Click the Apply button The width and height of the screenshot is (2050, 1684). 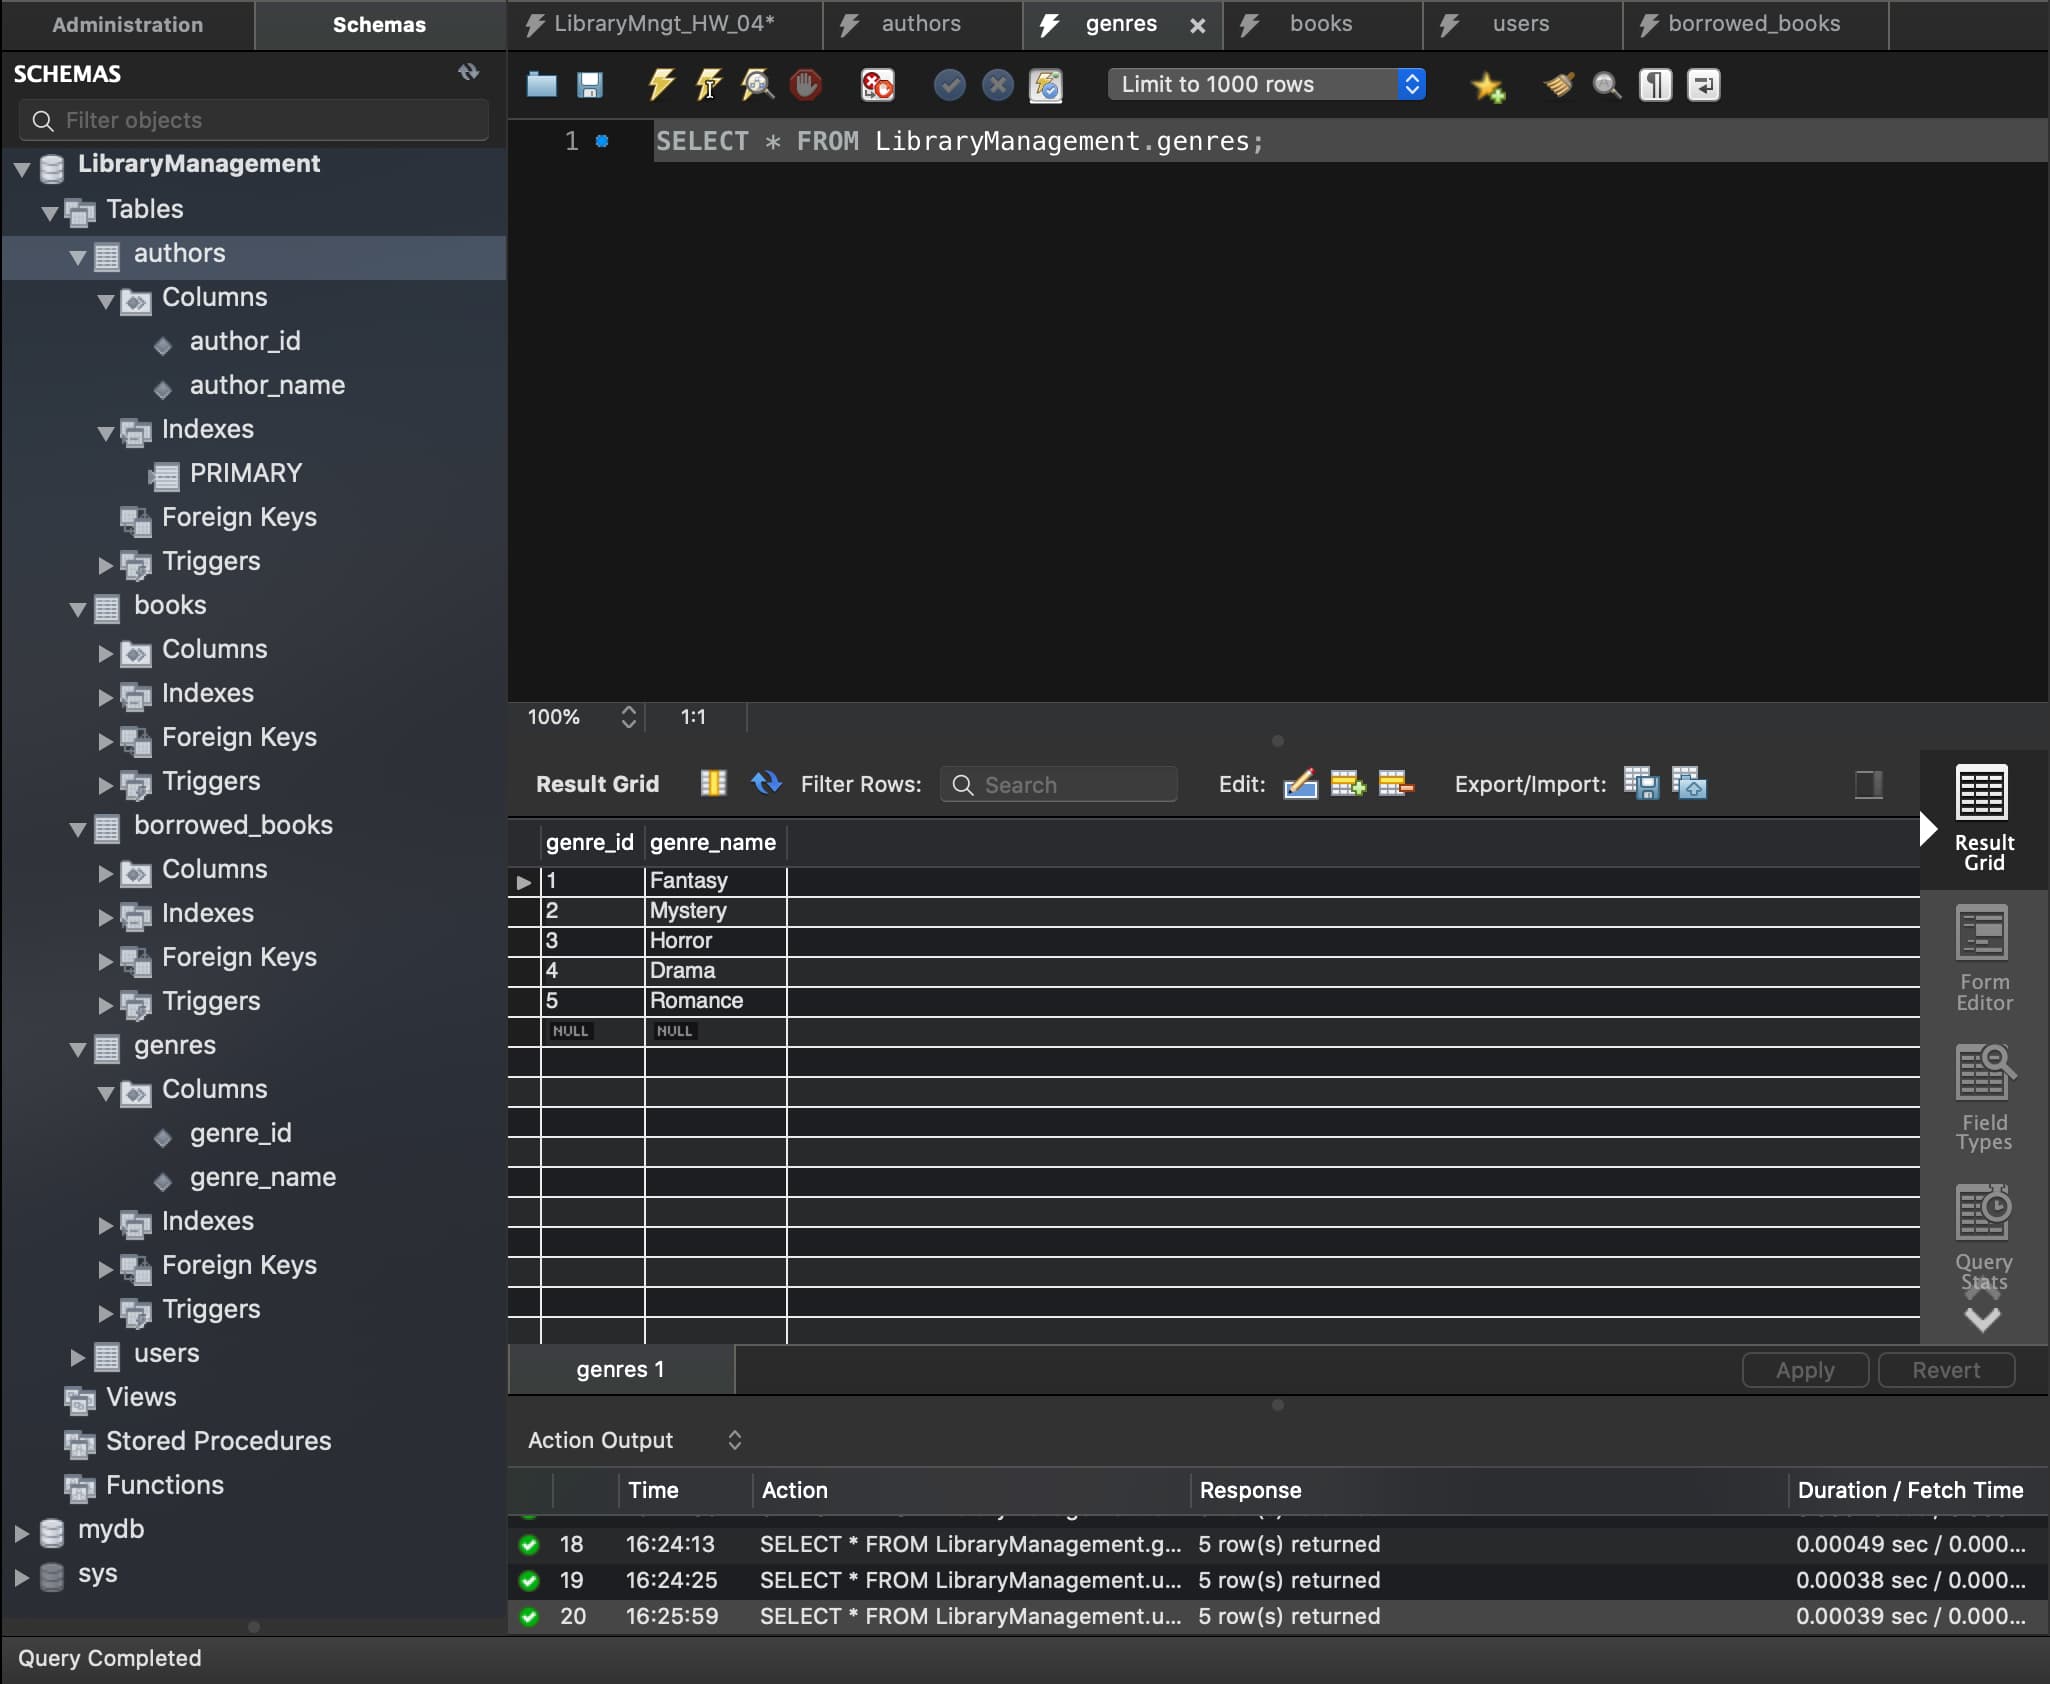1804,1370
